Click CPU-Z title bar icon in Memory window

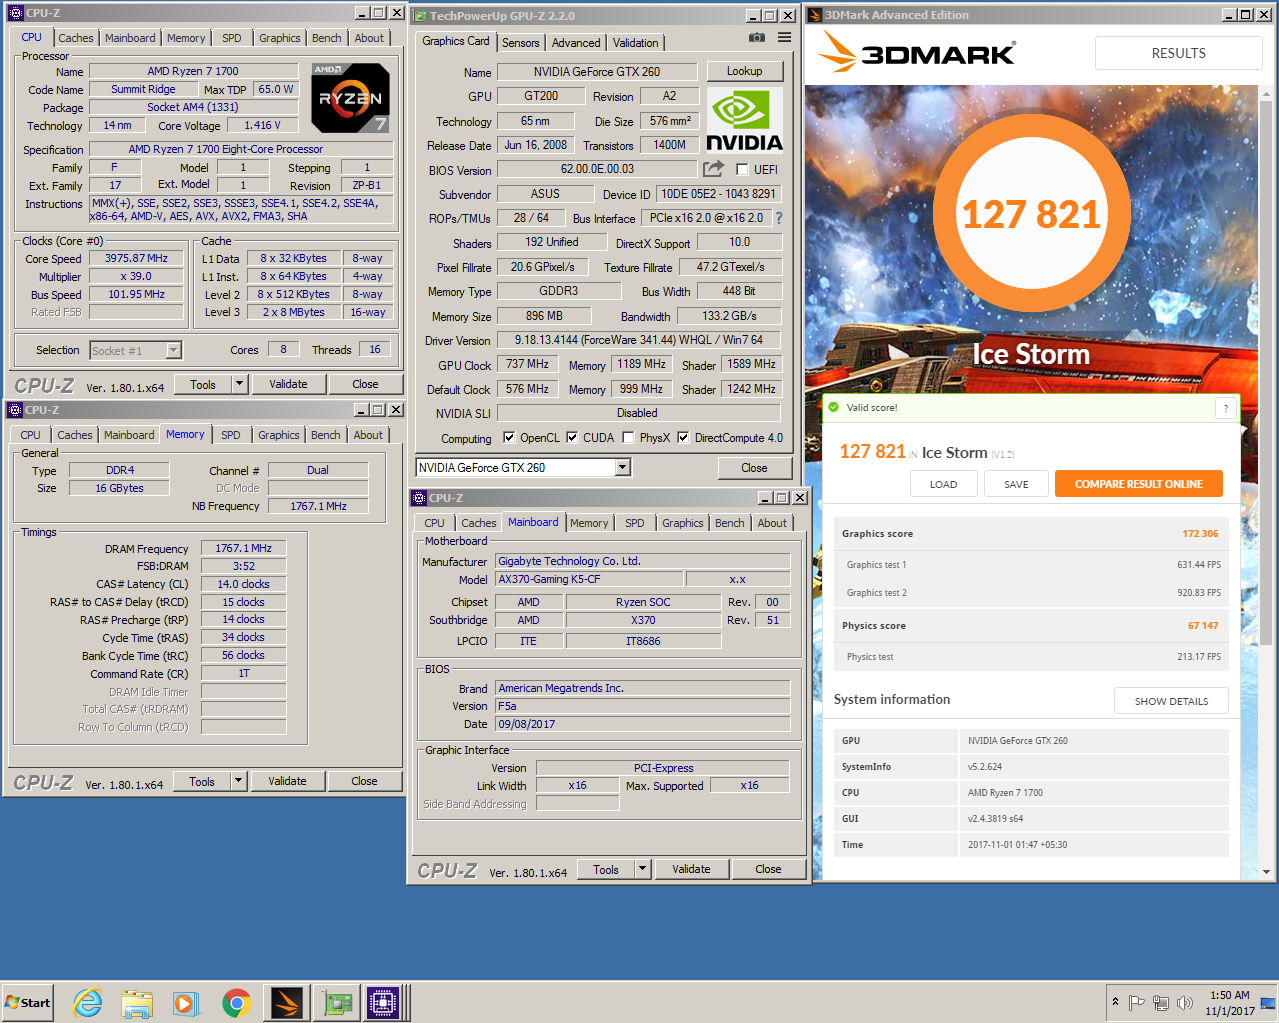point(14,410)
